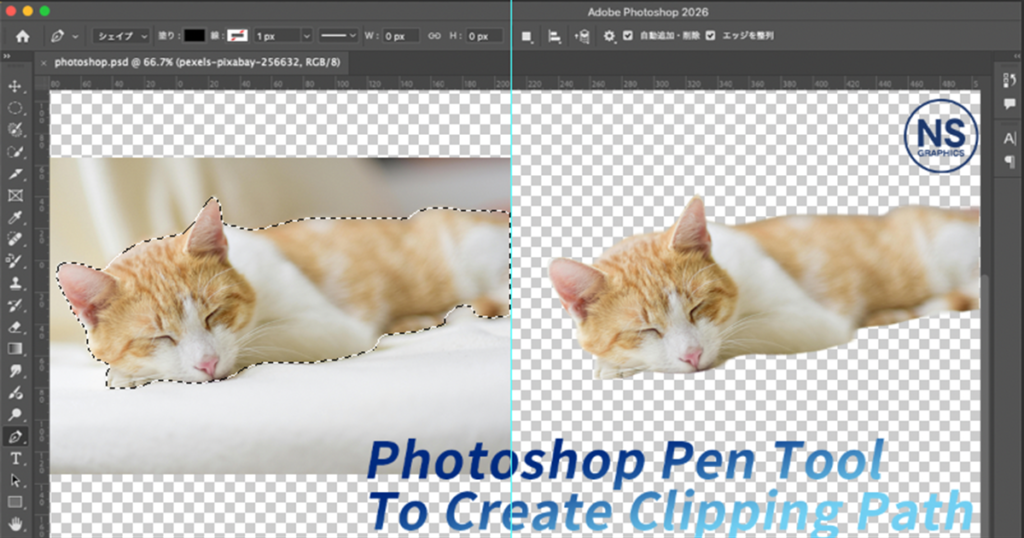Image resolution: width=1024 pixels, height=538 pixels.
Task: Open the stroke line style dropdown
Action: click(x=338, y=36)
